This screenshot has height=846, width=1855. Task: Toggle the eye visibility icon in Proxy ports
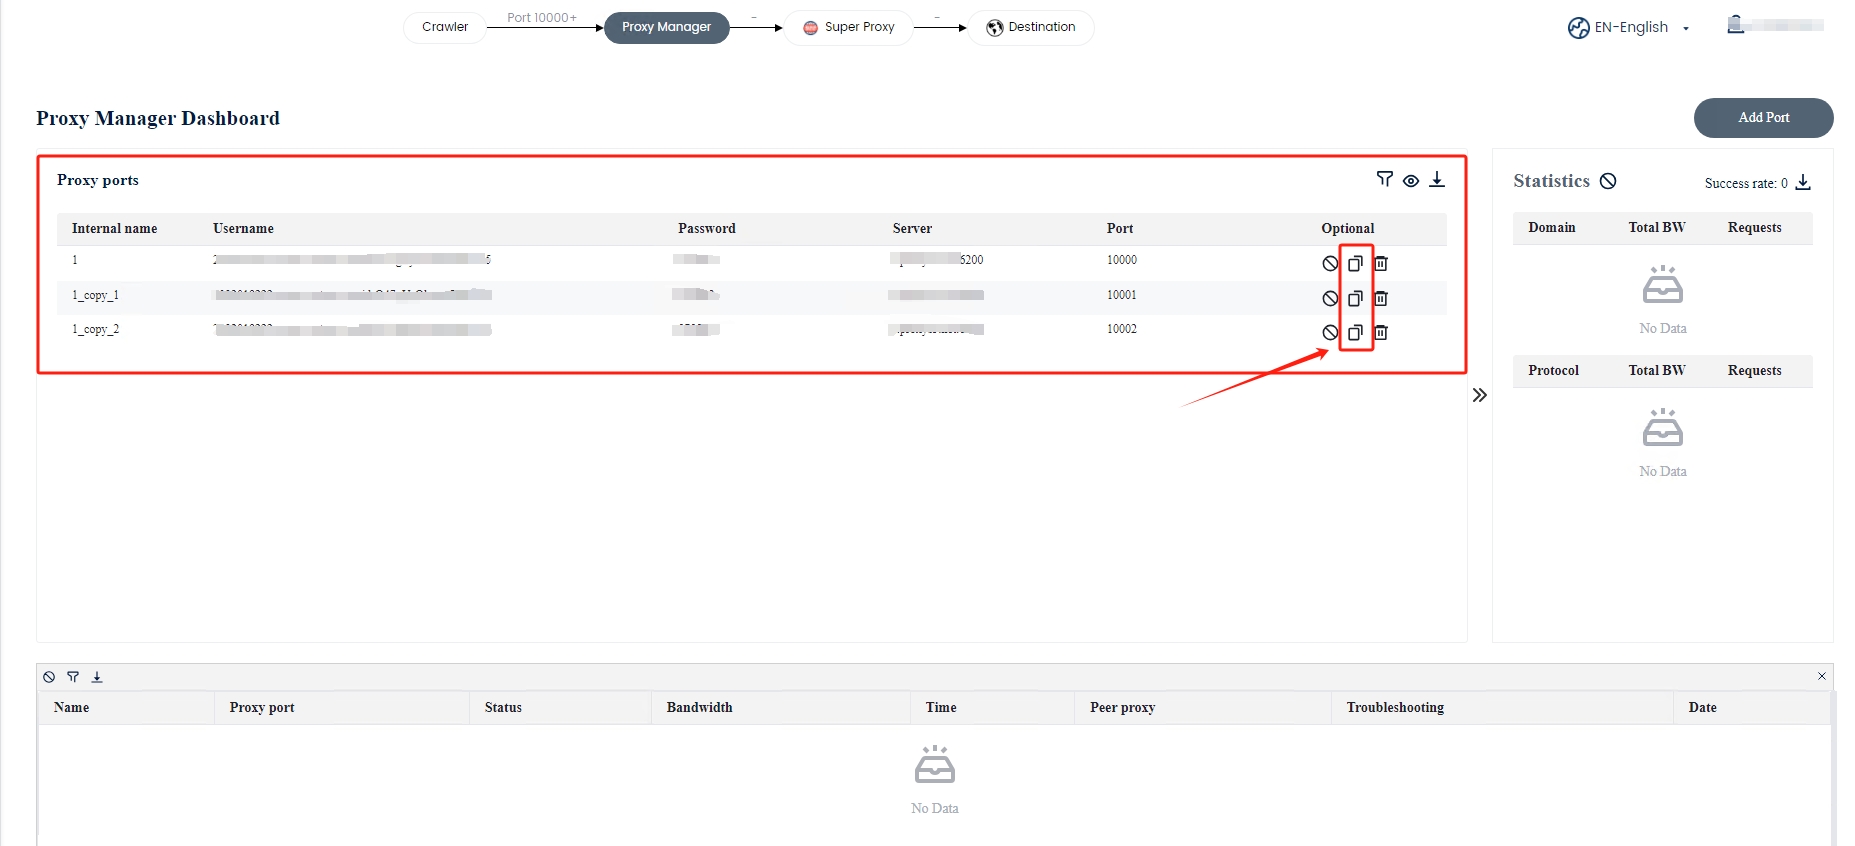coord(1410,180)
